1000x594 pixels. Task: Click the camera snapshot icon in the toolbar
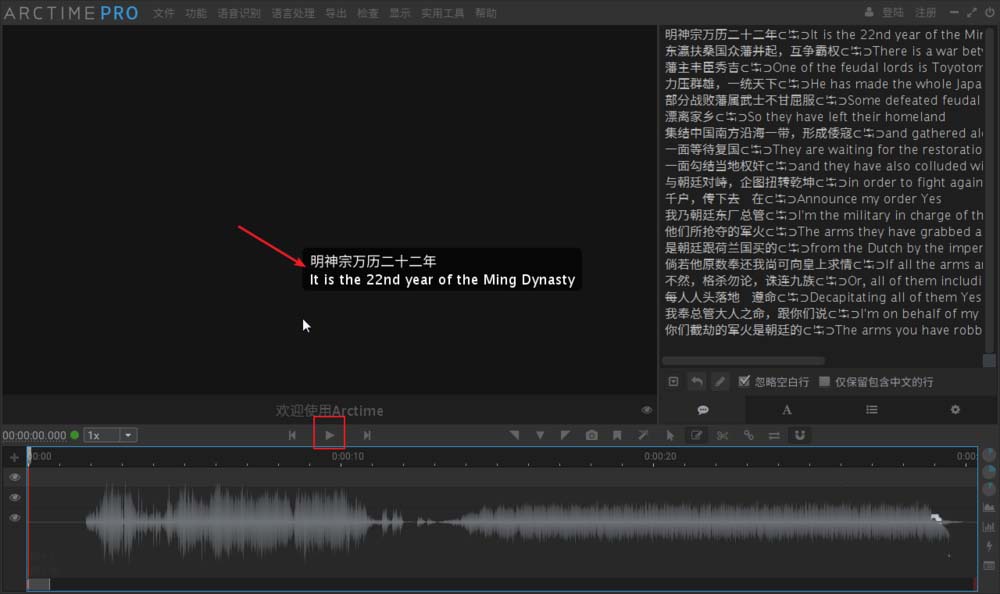(591, 435)
